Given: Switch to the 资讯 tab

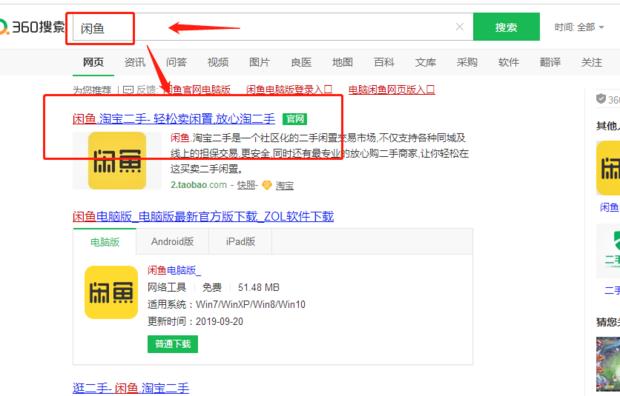Looking at the screenshot, I should point(135,62).
